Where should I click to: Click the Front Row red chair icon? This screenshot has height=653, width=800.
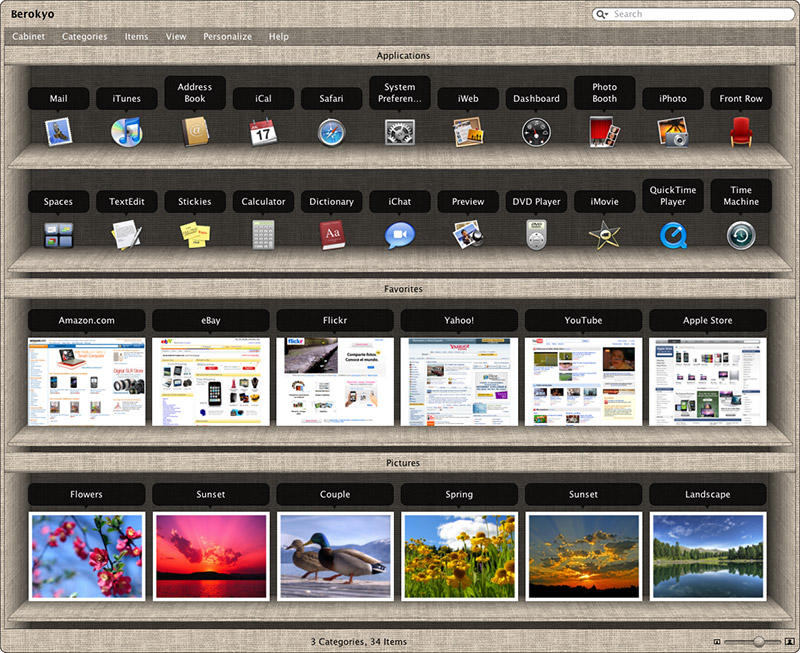741,132
